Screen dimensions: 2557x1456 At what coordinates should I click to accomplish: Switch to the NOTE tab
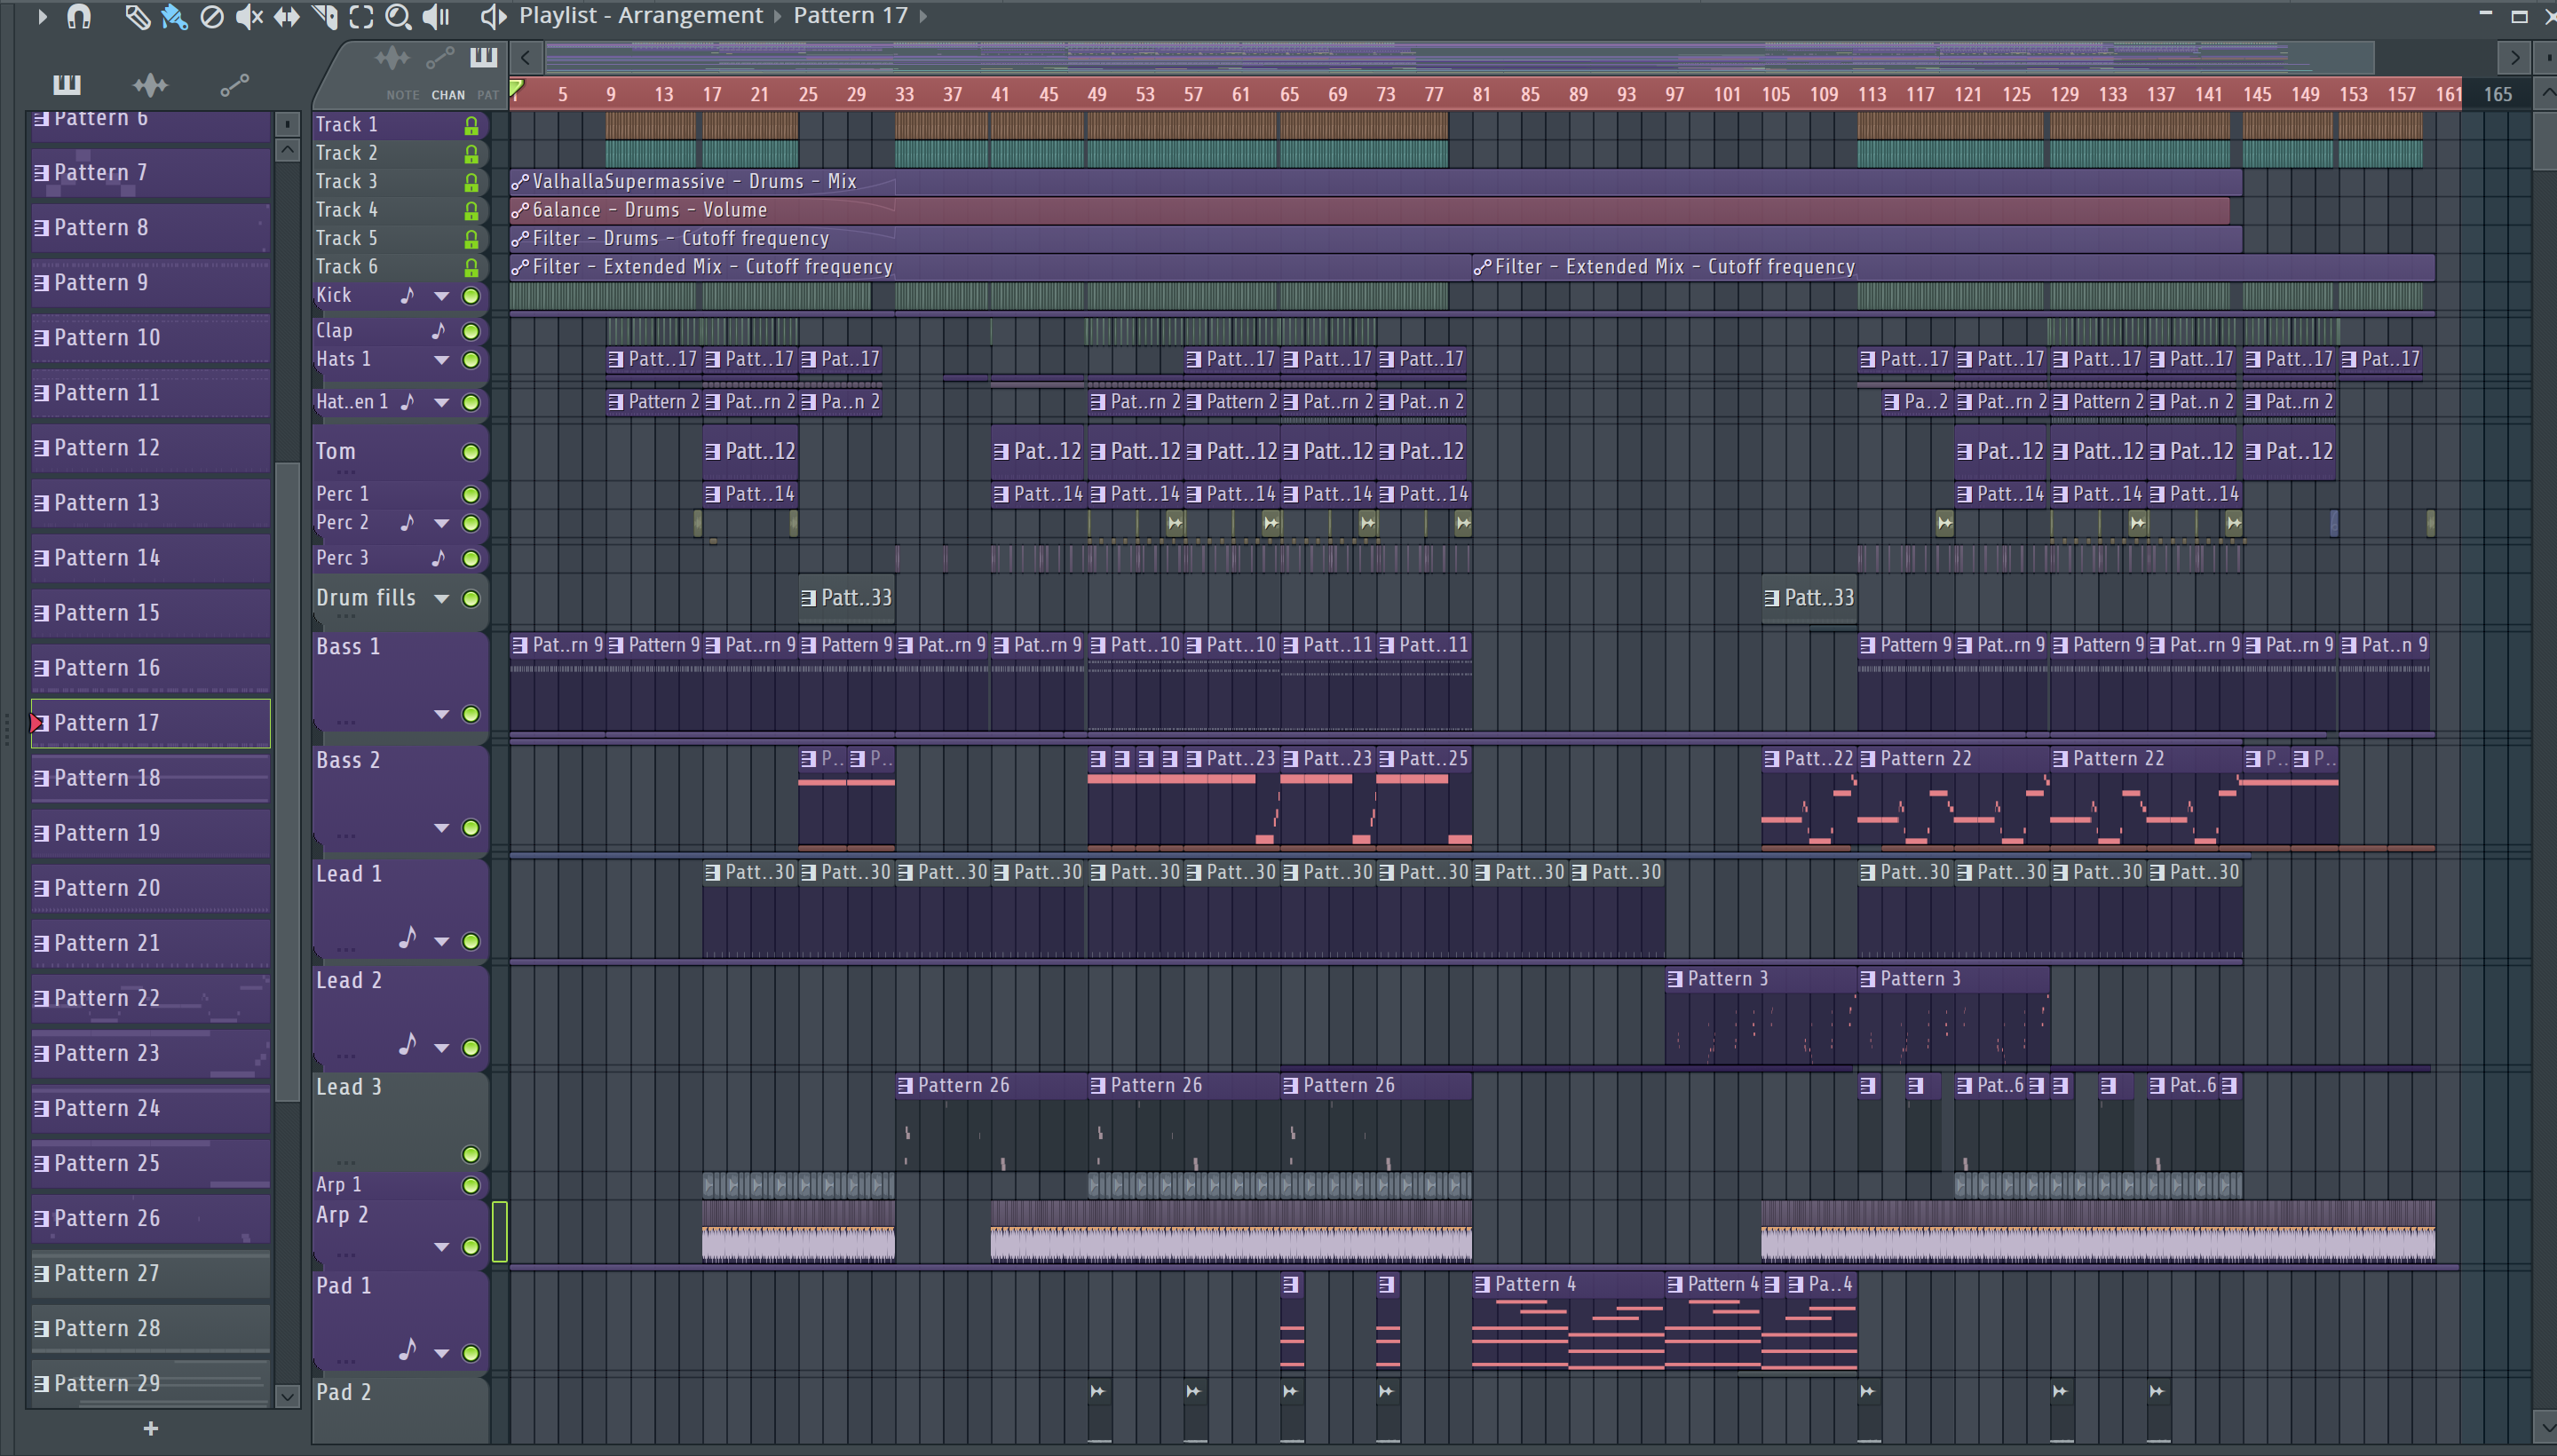point(403,95)
